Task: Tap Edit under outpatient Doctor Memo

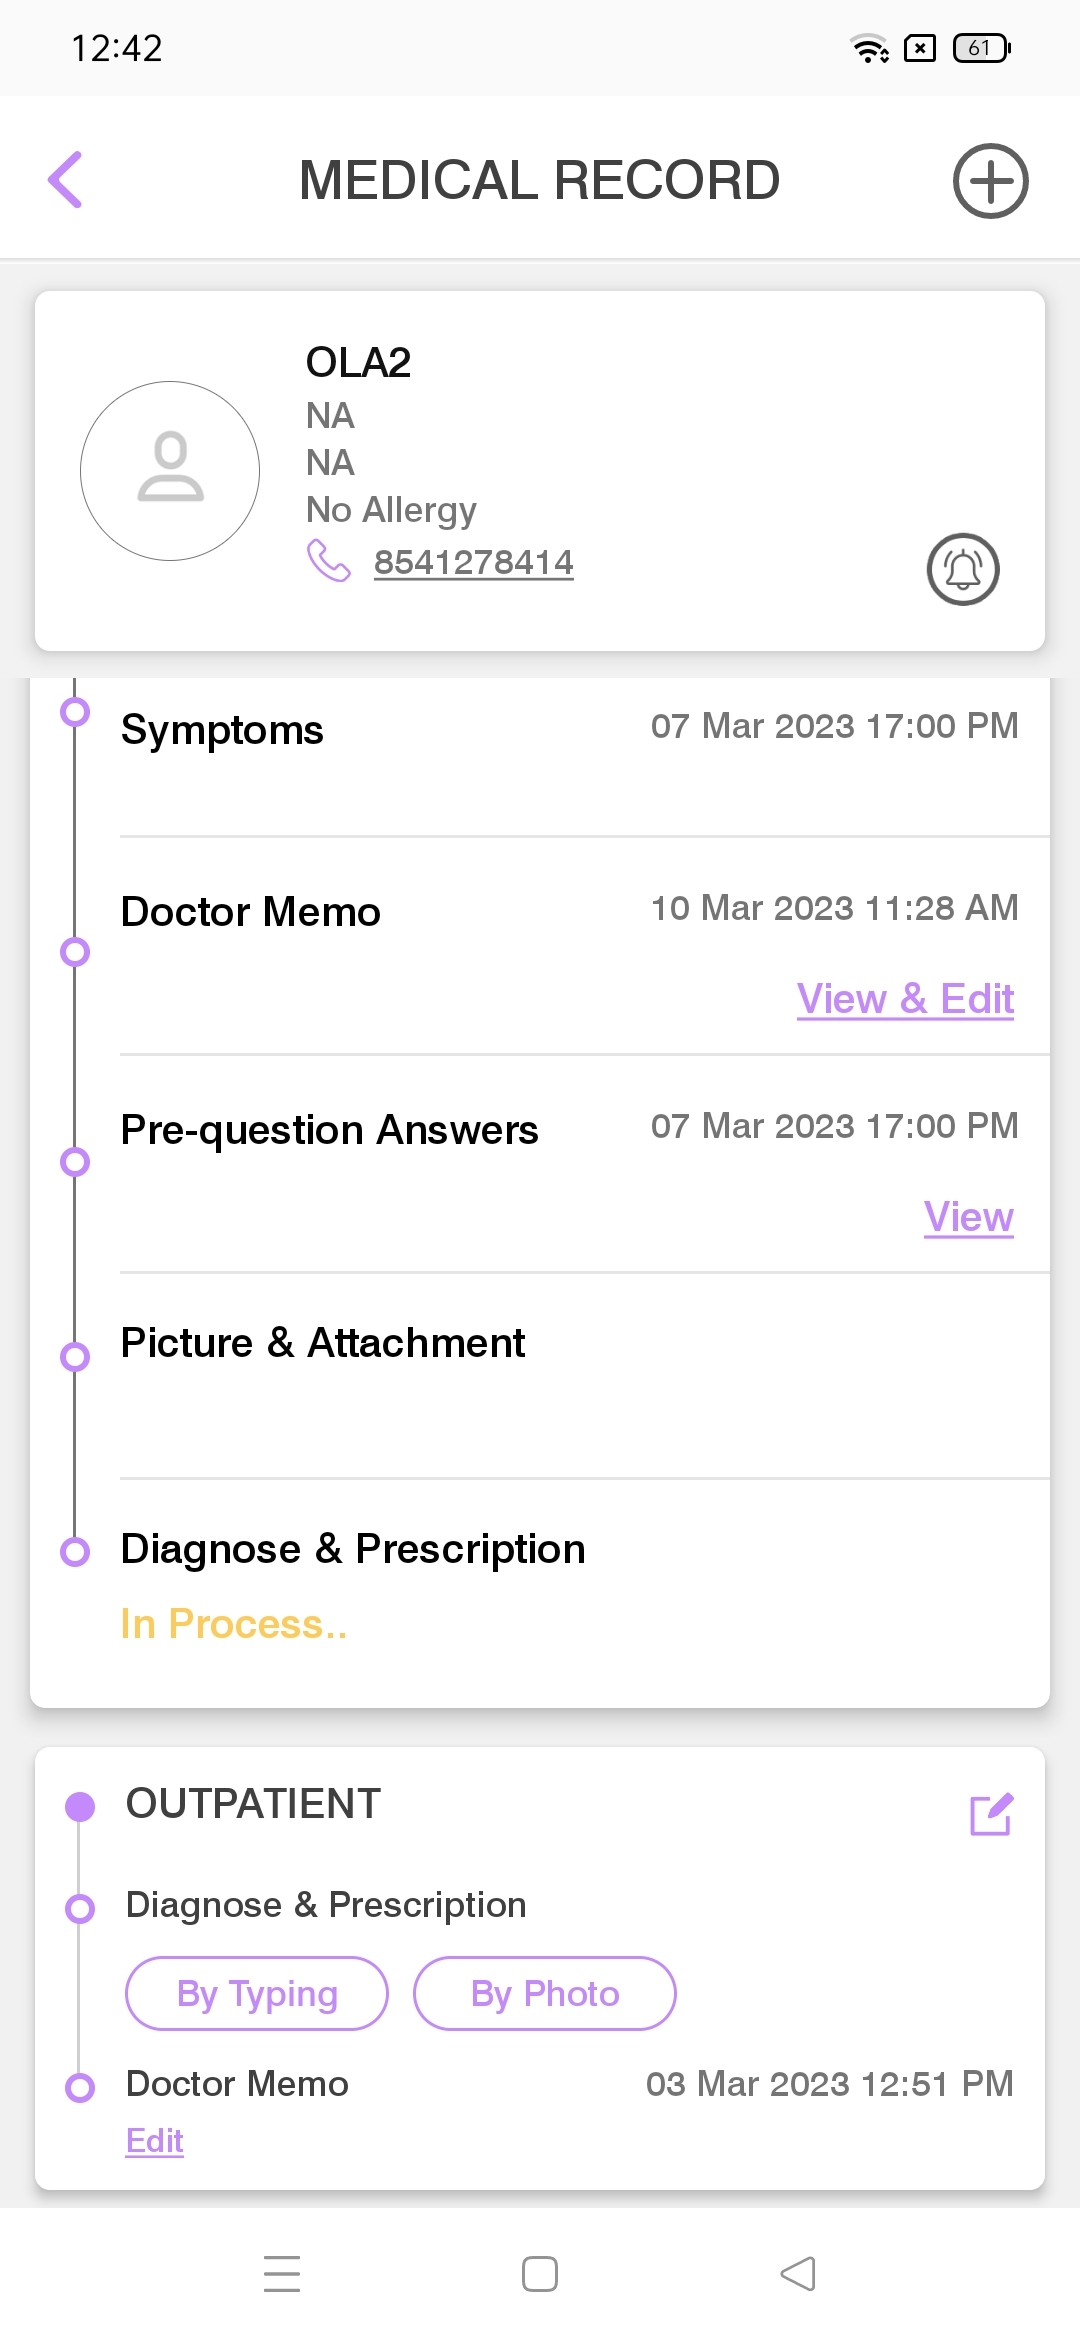Action: point(155,2141)
